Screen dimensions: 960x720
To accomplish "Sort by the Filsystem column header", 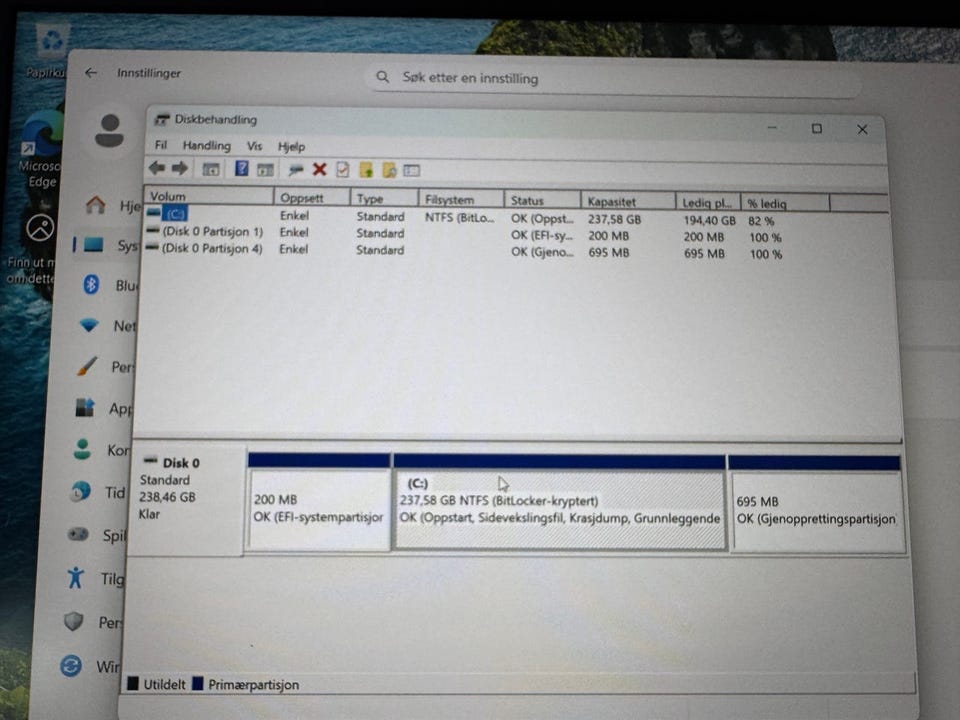I will 462,200.
